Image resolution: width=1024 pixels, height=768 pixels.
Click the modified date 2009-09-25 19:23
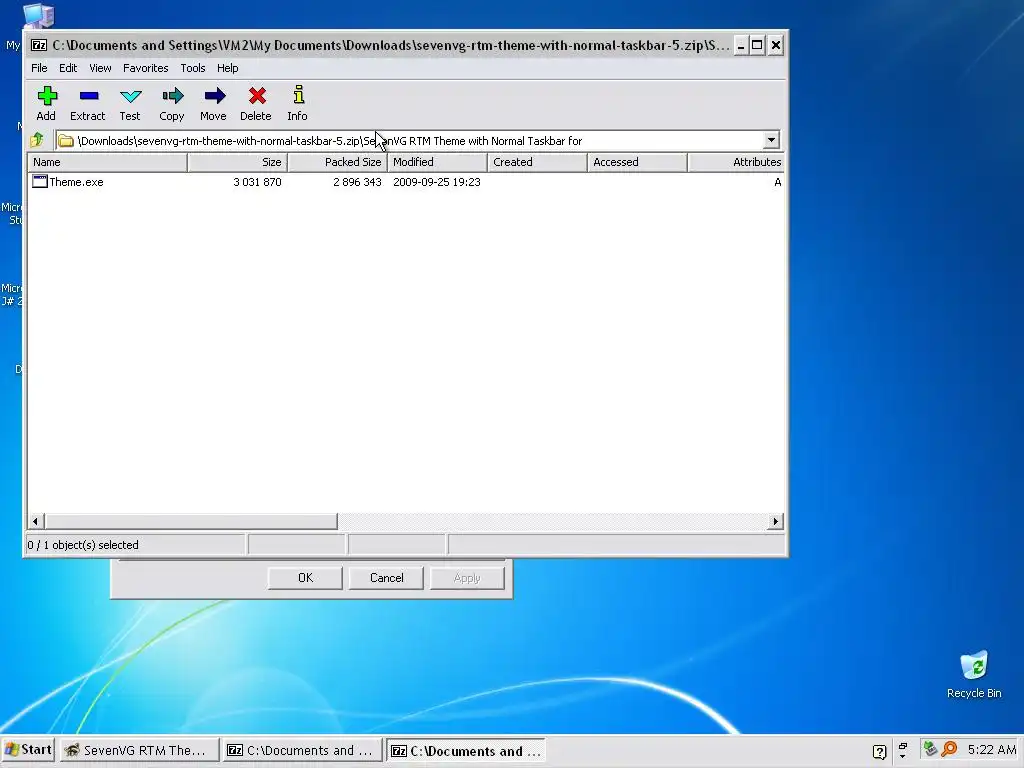[437, 182]
